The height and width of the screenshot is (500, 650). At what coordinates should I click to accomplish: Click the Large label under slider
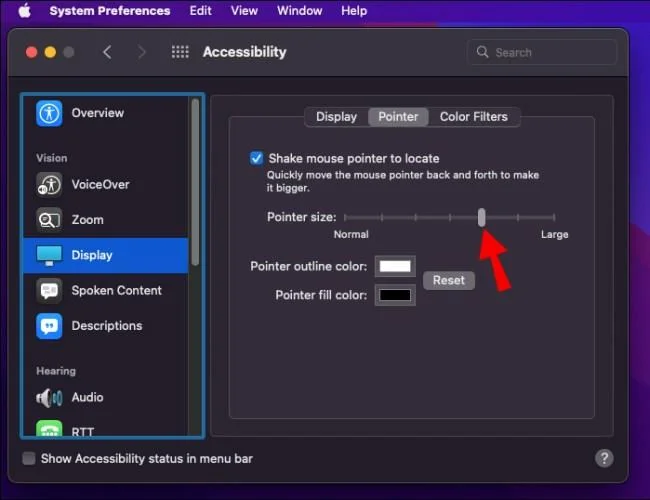pos(554,235)
